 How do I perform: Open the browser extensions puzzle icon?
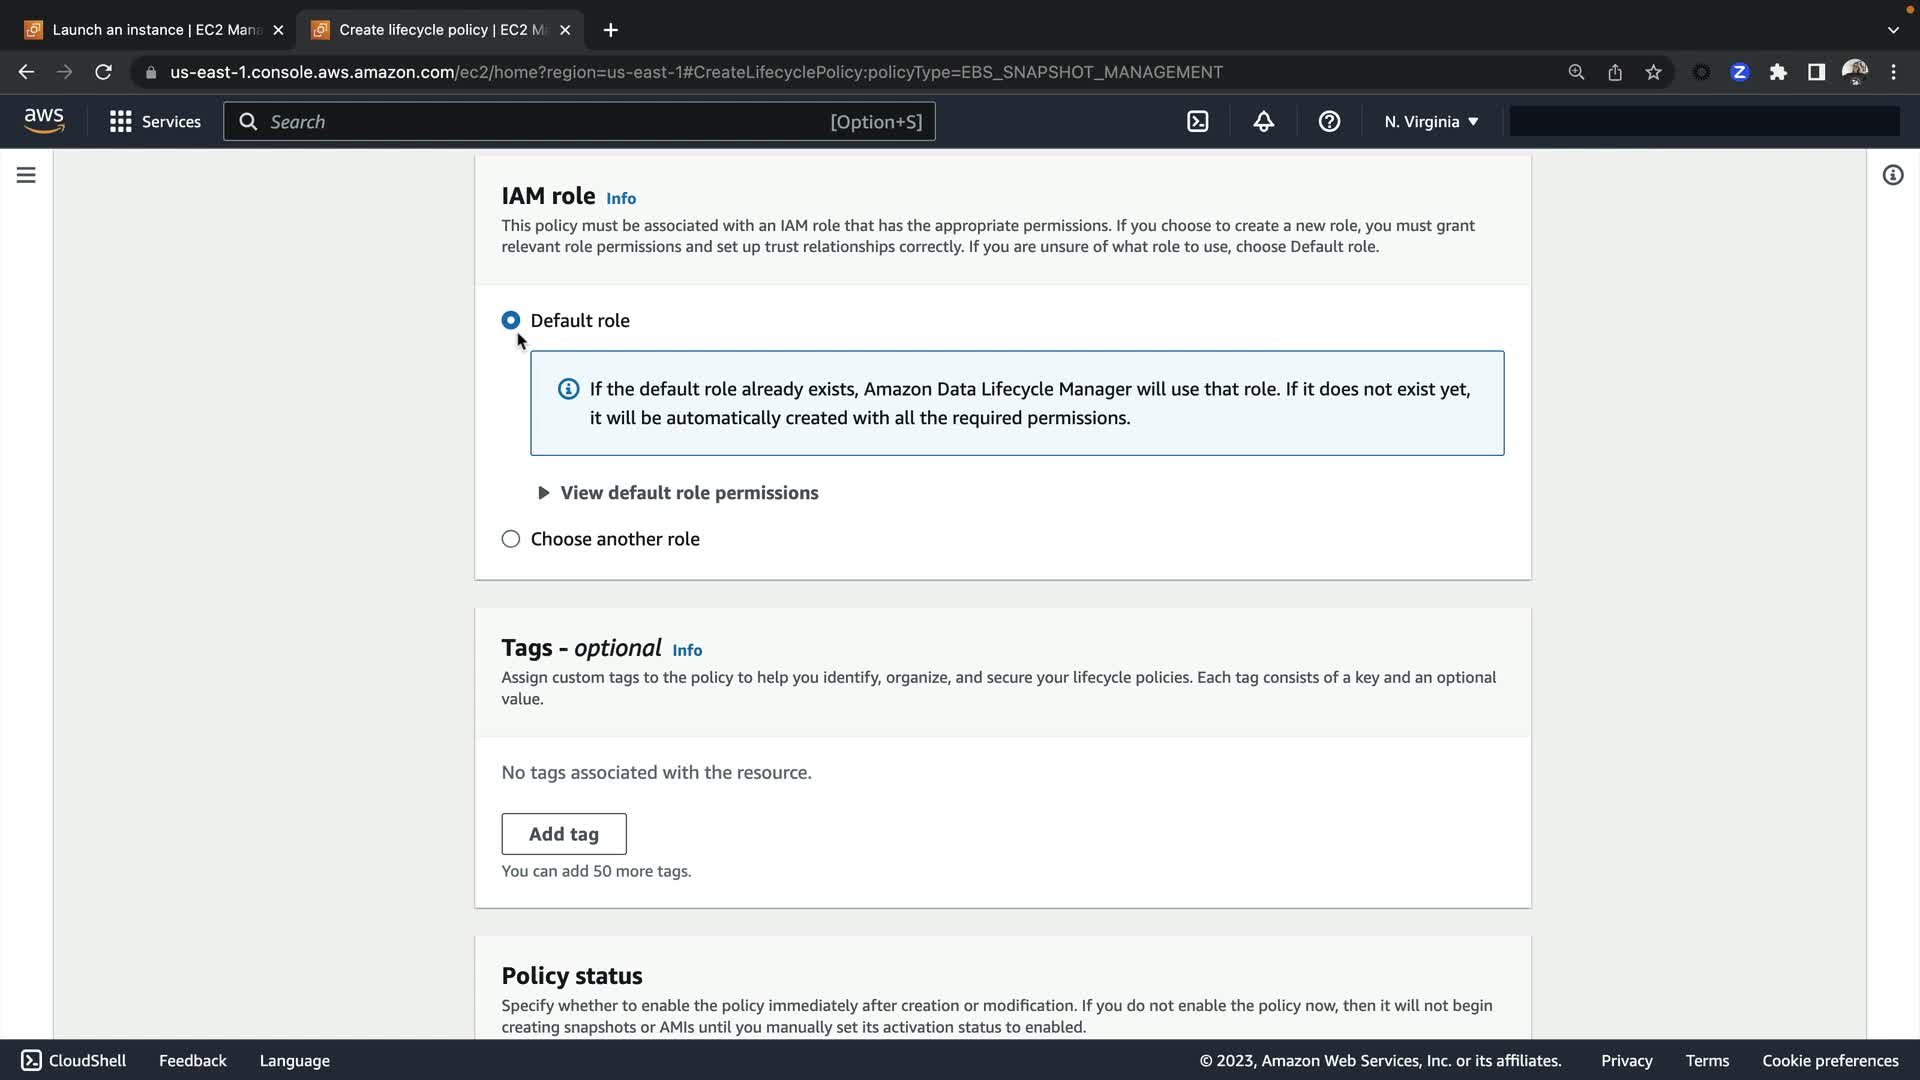pyautogui.click(x=1778, y=72)
